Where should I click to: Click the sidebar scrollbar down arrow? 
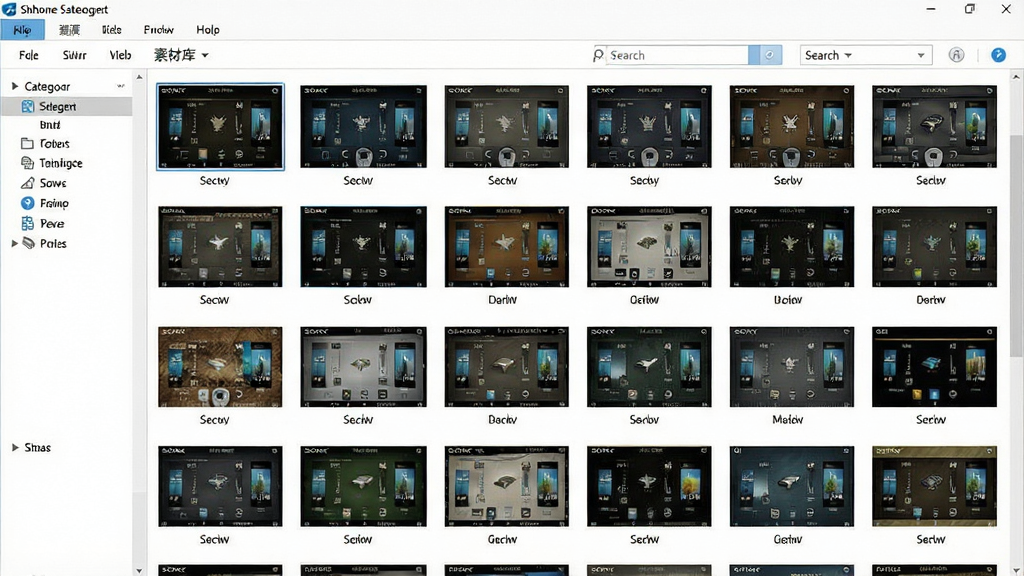coord(139,570)
